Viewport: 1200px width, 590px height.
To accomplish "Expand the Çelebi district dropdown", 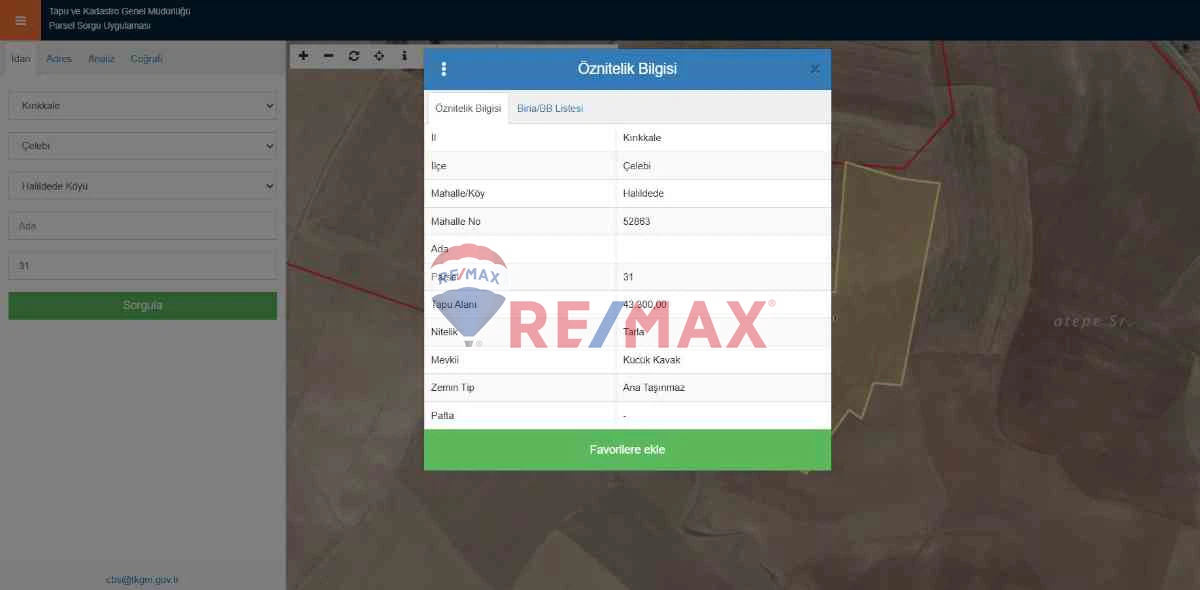I will (143, 146).
